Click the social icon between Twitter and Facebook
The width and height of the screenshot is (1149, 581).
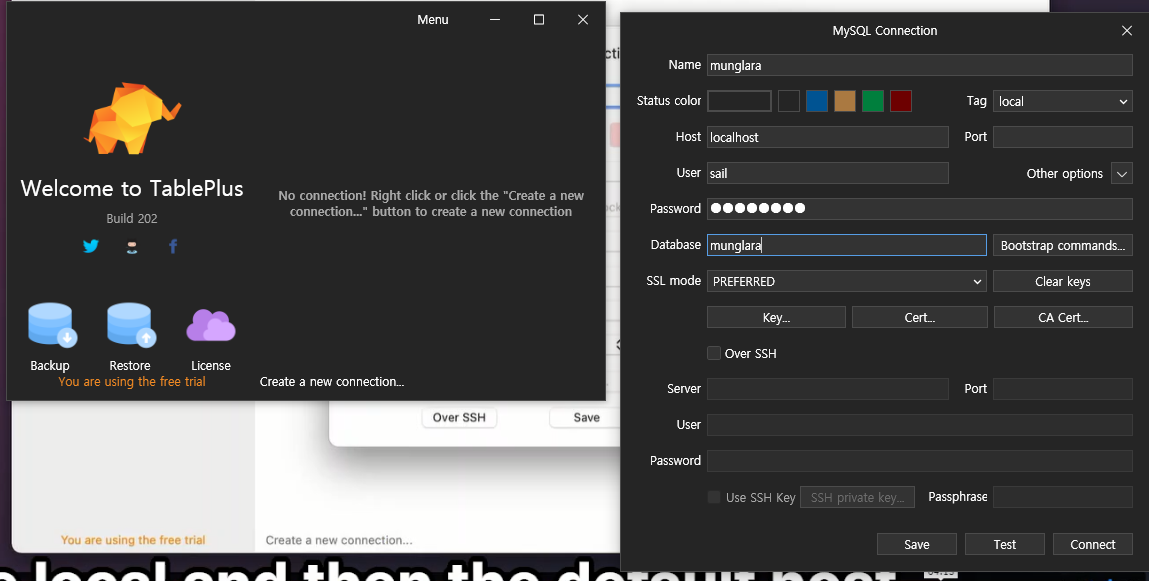click(x=132, y=246)
